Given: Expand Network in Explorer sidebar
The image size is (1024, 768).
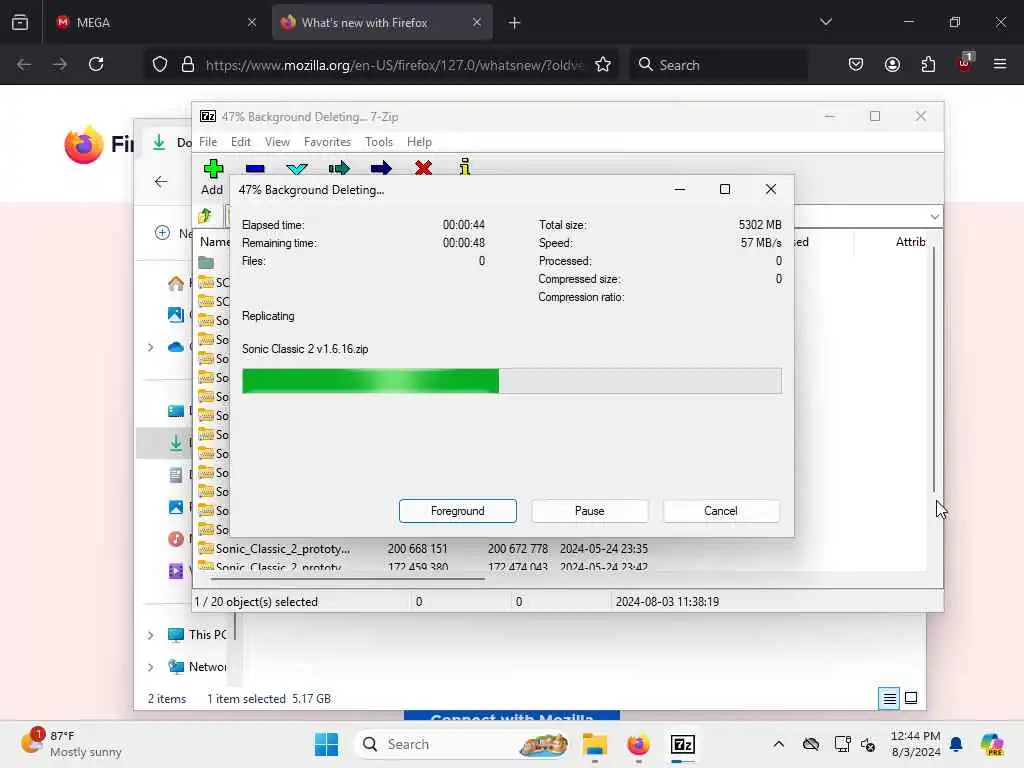Looking at the screenshot, I should (151, 667).
